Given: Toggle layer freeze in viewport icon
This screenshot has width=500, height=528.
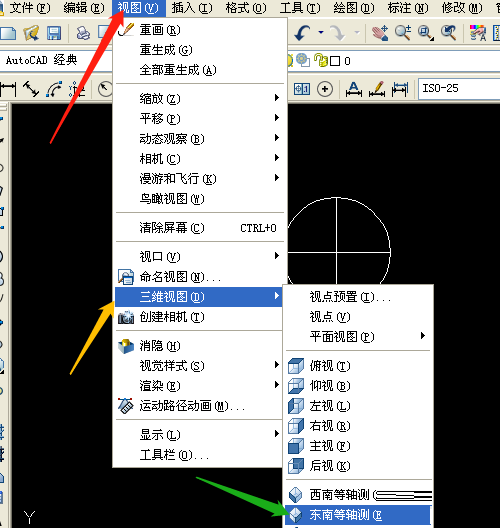Looking at the screenshot, I should [x=303, y=61].
